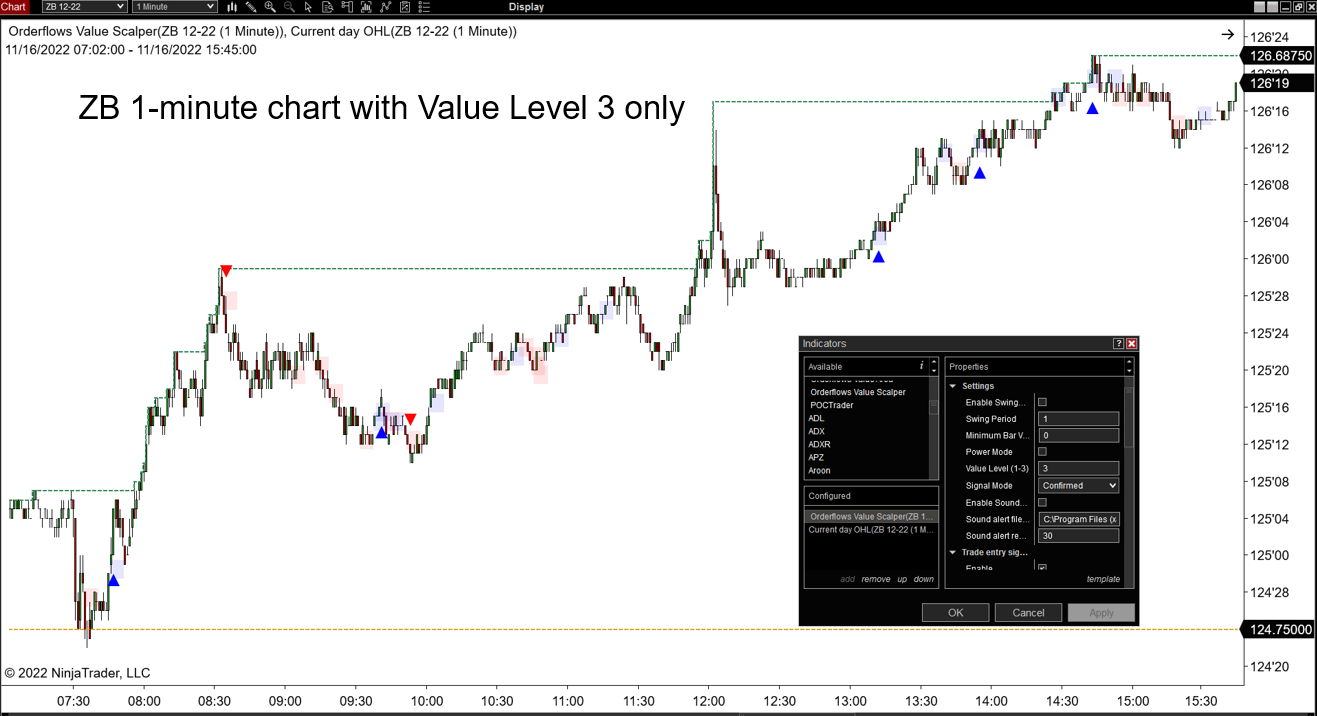Click the Value Level (1-3) input field
Screen dimensions: 1317x716
coord(1078,469)
